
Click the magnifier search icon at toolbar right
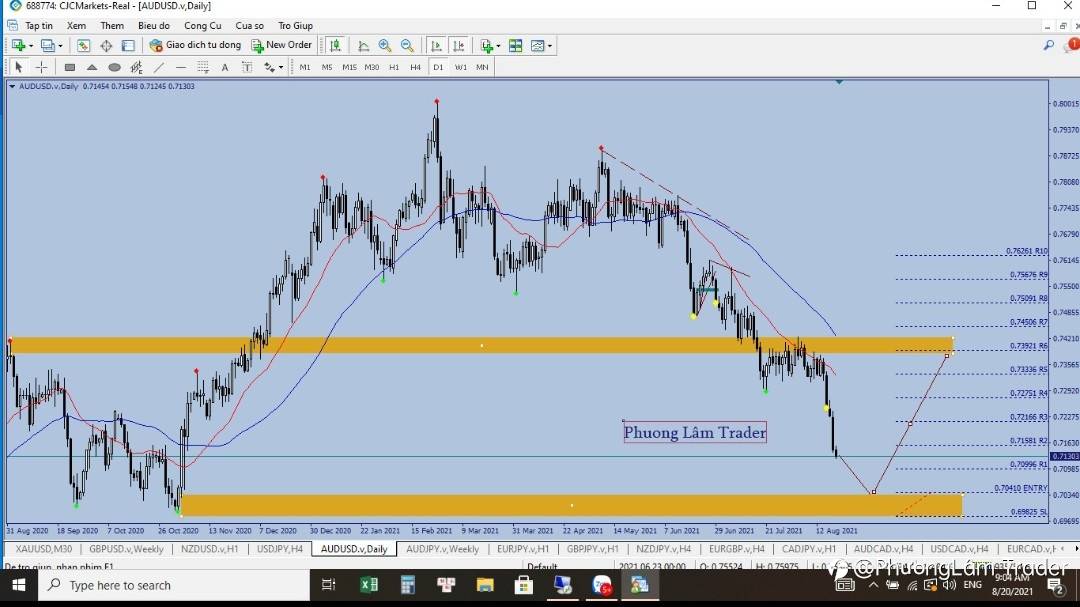point(1048,45)
